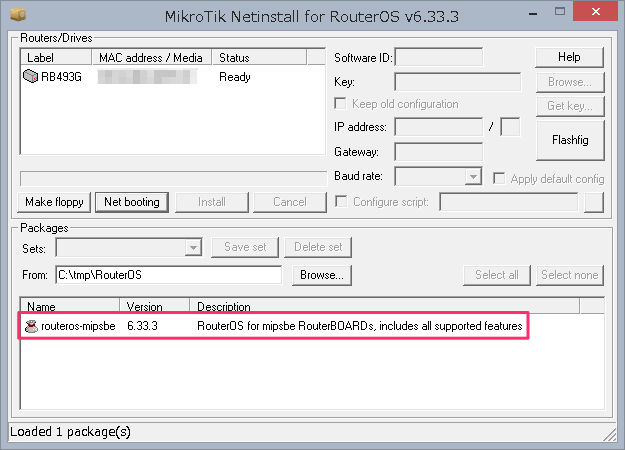Select the Ready status text of RB493G

(235, 77)
